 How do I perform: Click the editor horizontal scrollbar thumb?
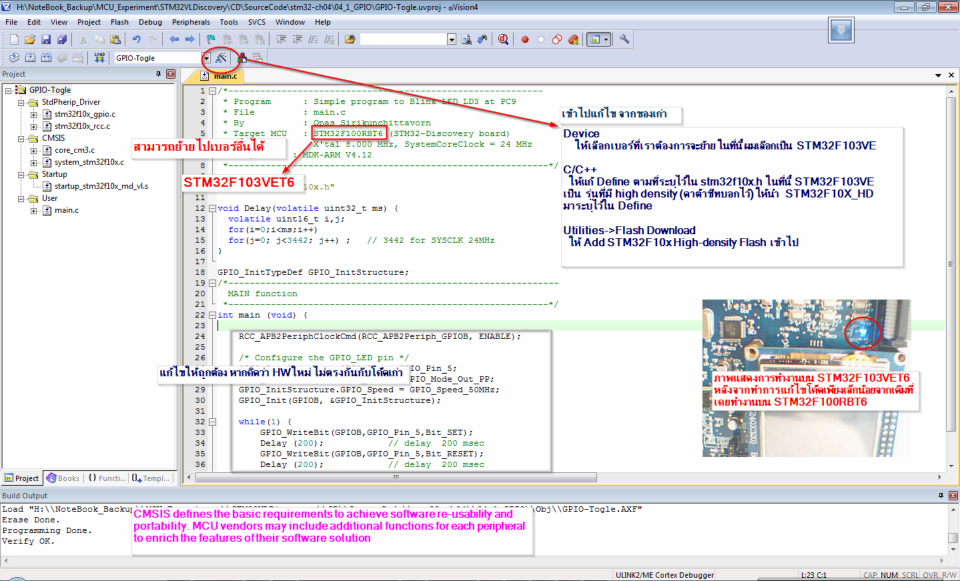point(396,477)
